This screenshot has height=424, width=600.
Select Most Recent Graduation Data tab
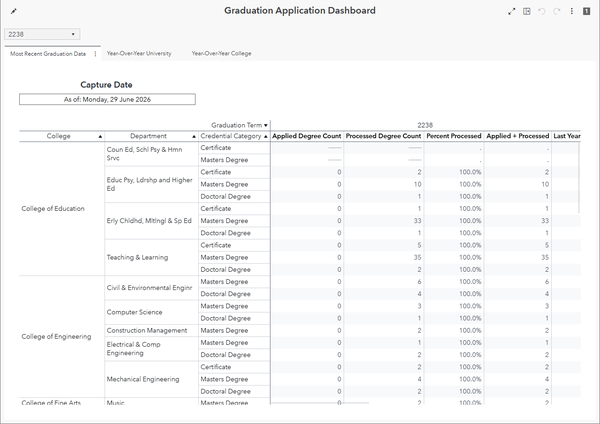pos(48,54)
